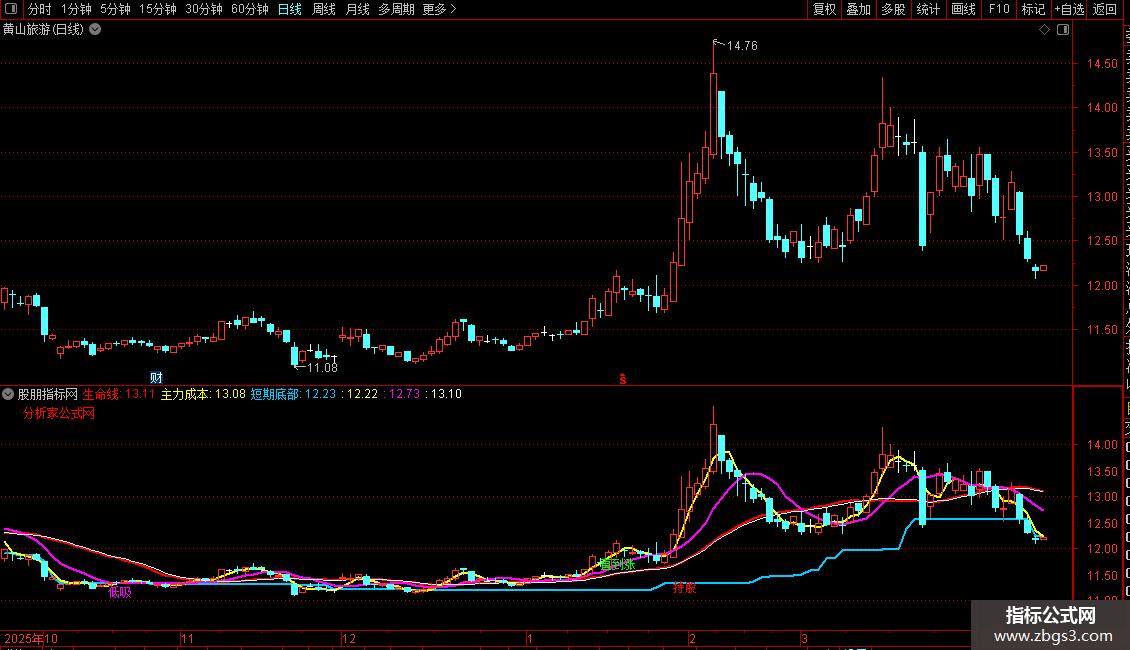
Task: Toggle the side panel icon beside 分时
Action: point(11,9)
